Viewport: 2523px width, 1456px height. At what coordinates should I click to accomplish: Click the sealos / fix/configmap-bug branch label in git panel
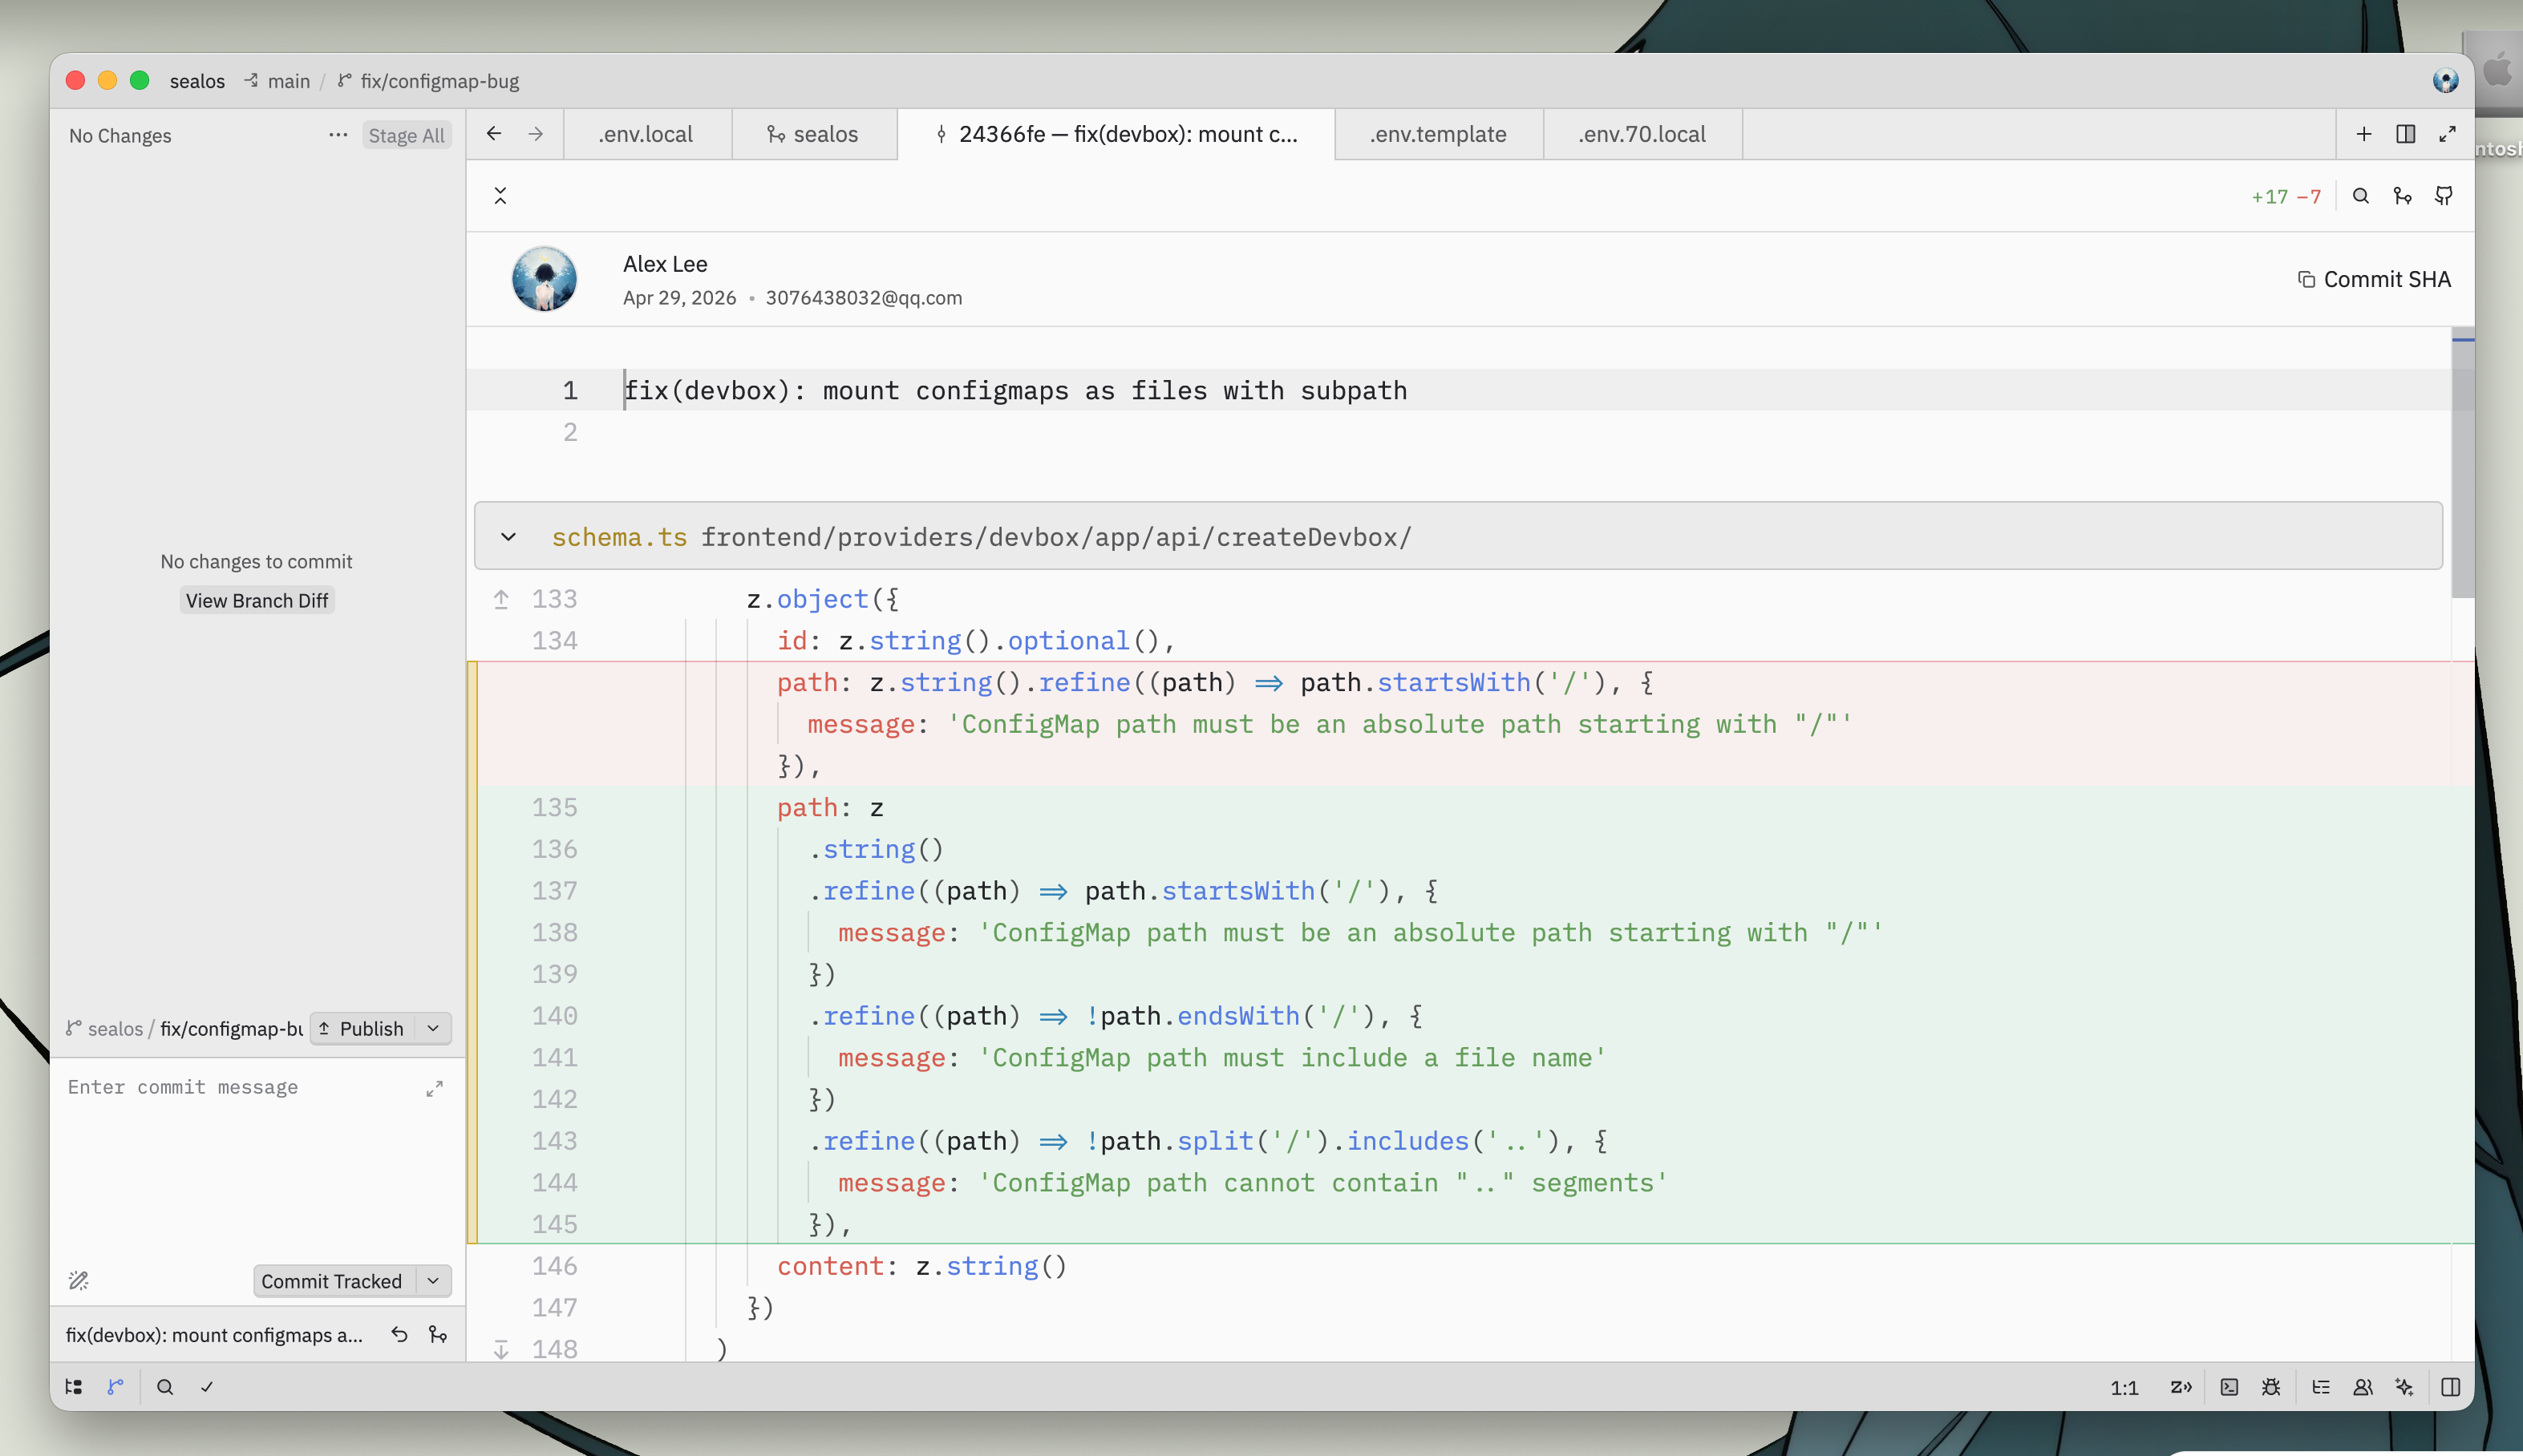tap(185, 1028)
